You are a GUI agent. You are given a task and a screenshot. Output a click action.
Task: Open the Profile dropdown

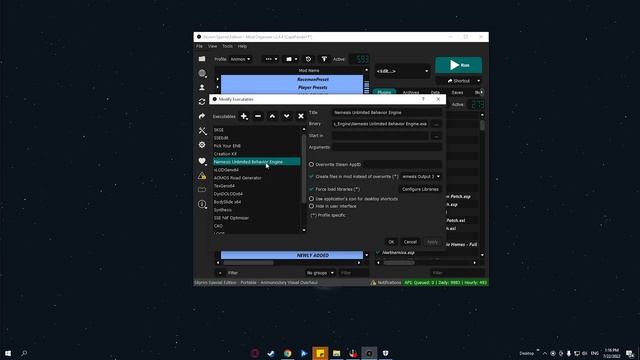click(x=240, y=59)
